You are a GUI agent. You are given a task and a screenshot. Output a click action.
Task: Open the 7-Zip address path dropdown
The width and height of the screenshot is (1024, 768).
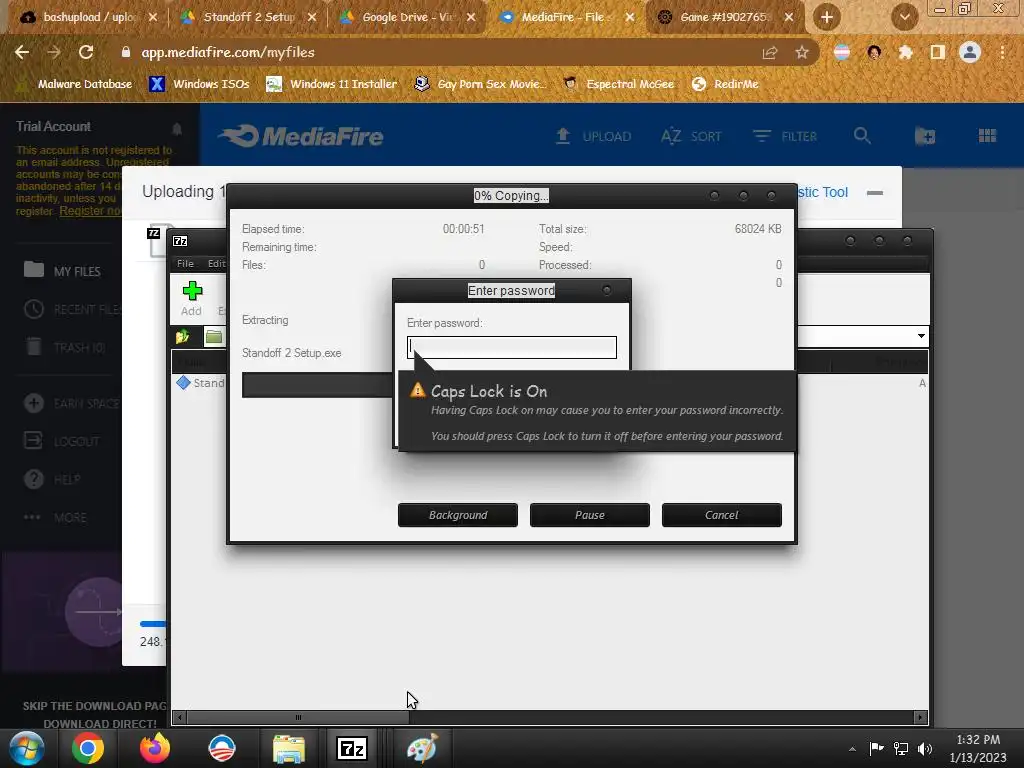coord(921,336)
